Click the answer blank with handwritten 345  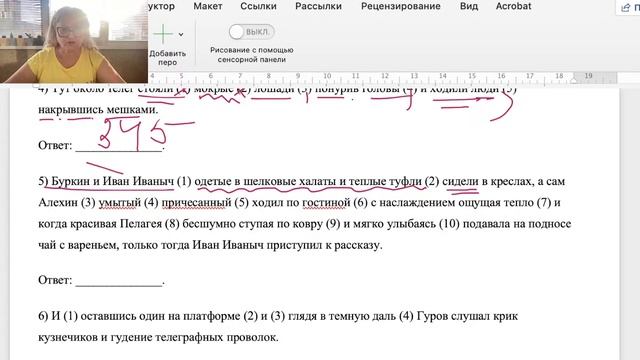tap(119, 145)
